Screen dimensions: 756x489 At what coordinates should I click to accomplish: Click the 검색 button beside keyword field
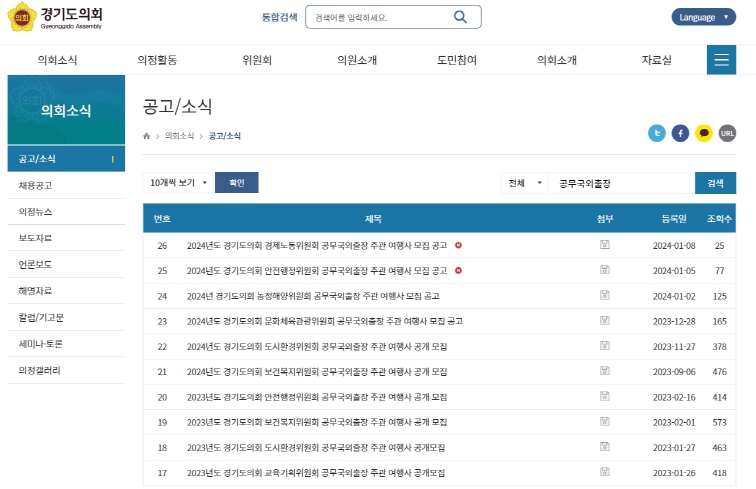[715, 183]
